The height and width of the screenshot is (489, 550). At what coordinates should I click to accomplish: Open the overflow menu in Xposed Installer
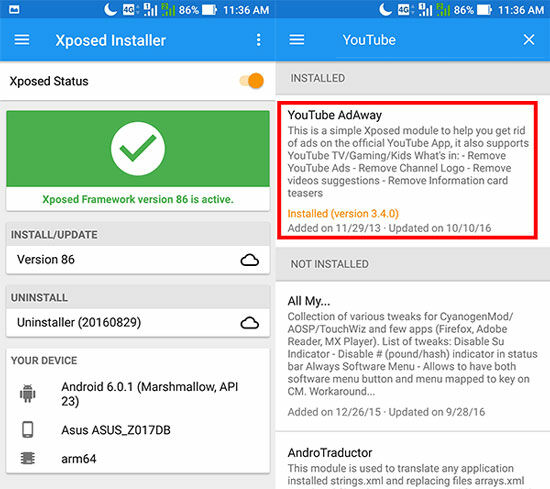pos(259,40)
